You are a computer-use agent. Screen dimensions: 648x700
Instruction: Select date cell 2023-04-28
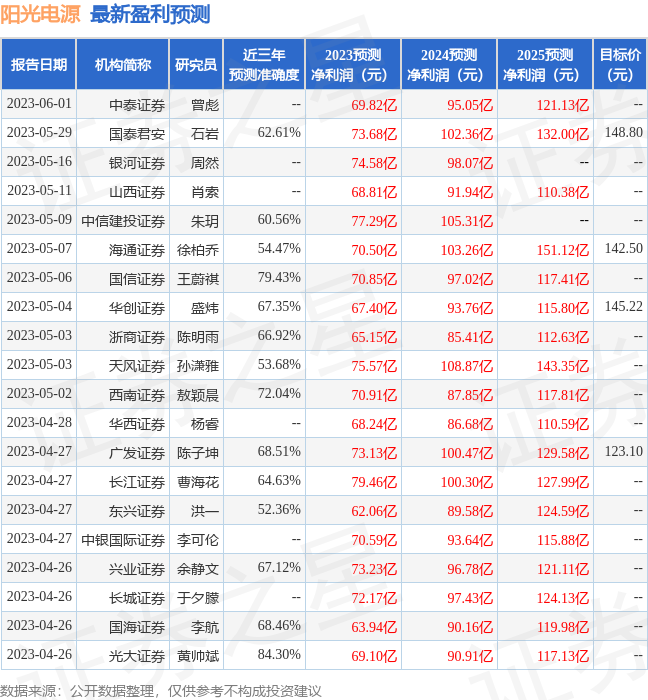click(39, 423)
